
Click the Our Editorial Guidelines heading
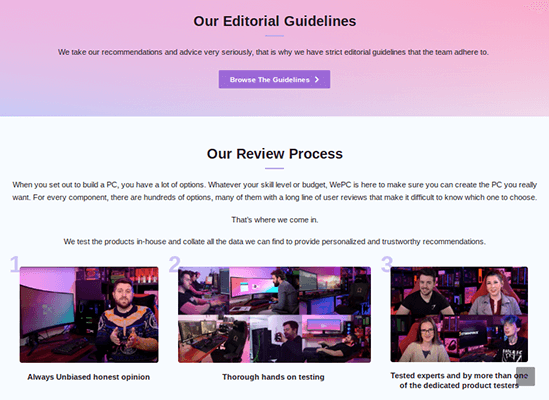[x=274, y=21]
